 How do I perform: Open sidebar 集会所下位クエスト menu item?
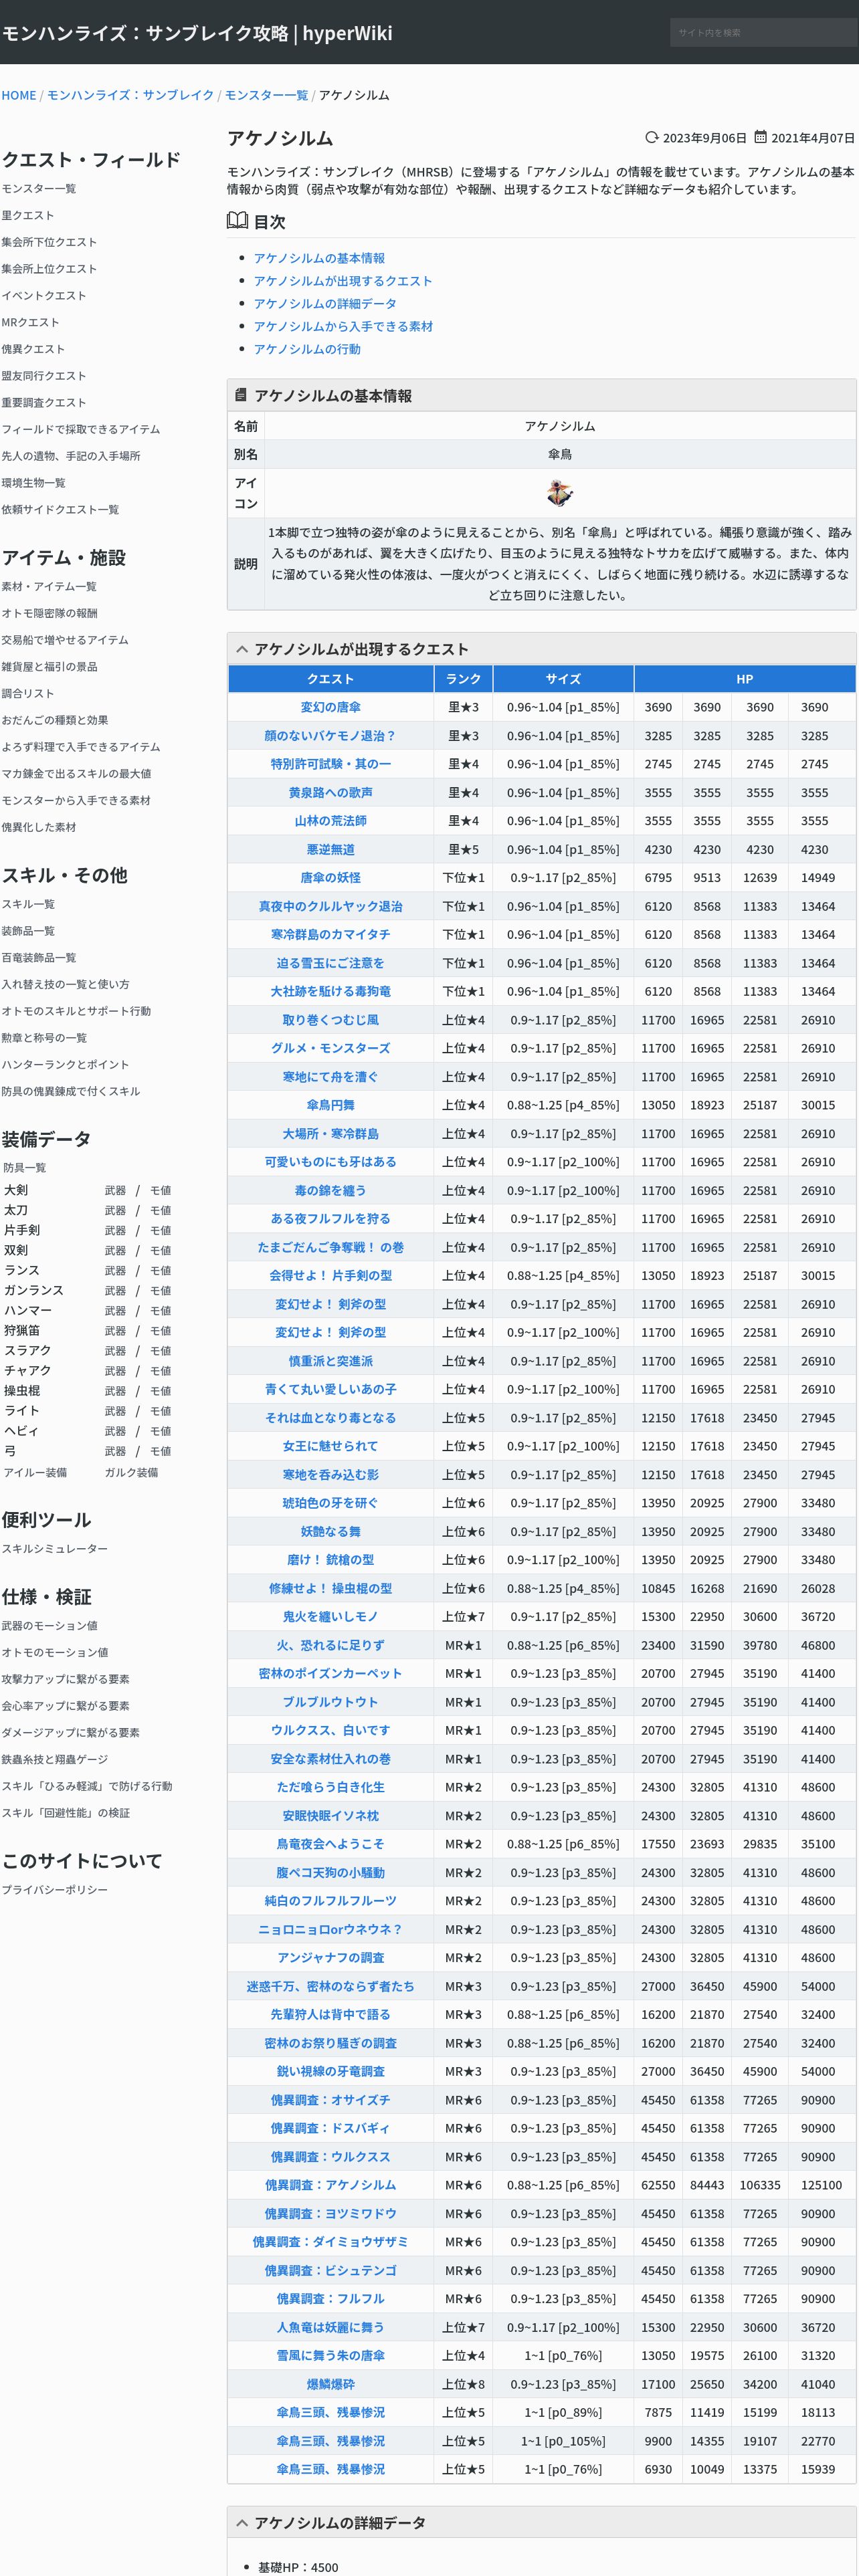(x=49, y=242)
